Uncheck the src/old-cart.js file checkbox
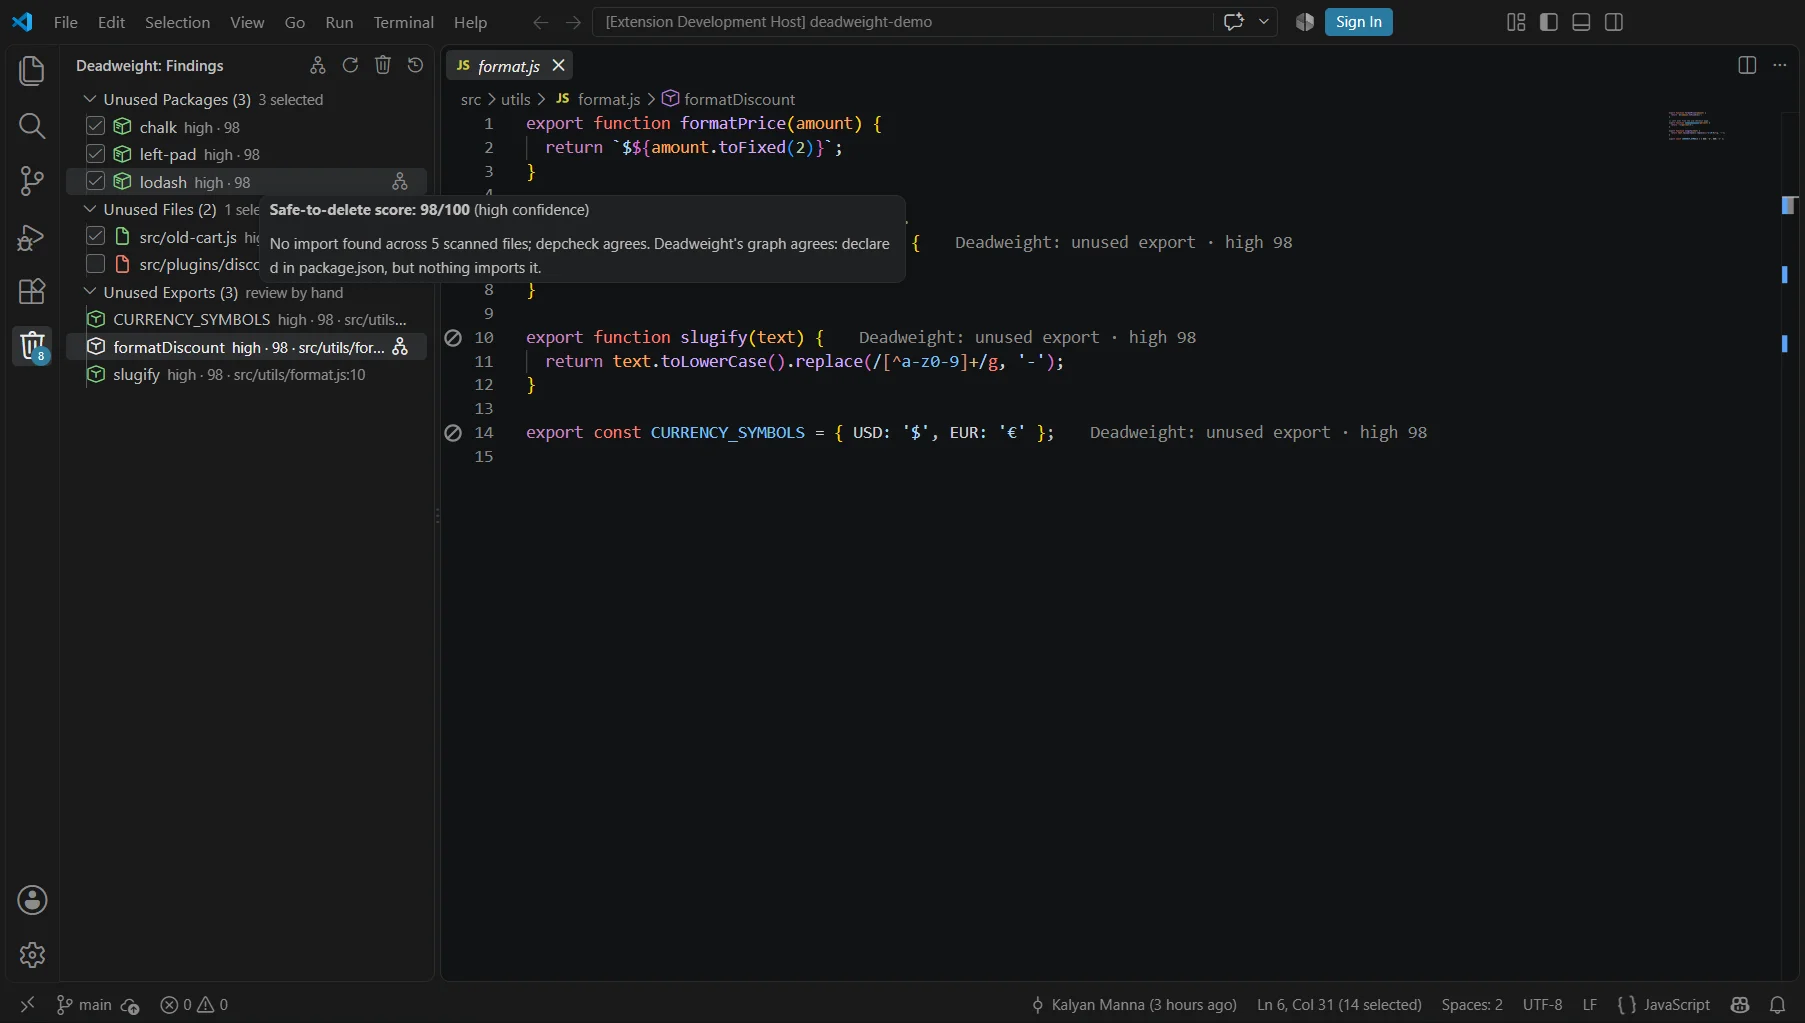Viewport: 1805px width, 1023px height. point(95,236)
